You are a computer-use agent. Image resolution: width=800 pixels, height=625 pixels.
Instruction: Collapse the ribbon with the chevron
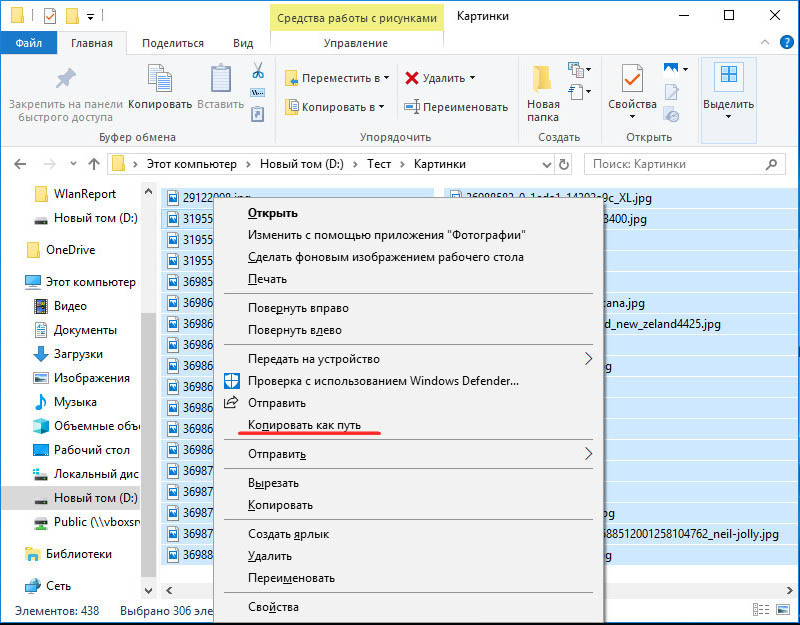pos(765,42)
